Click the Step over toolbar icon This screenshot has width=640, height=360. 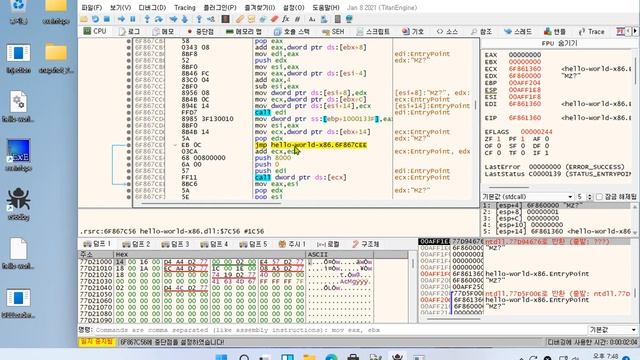coord(158,19)
